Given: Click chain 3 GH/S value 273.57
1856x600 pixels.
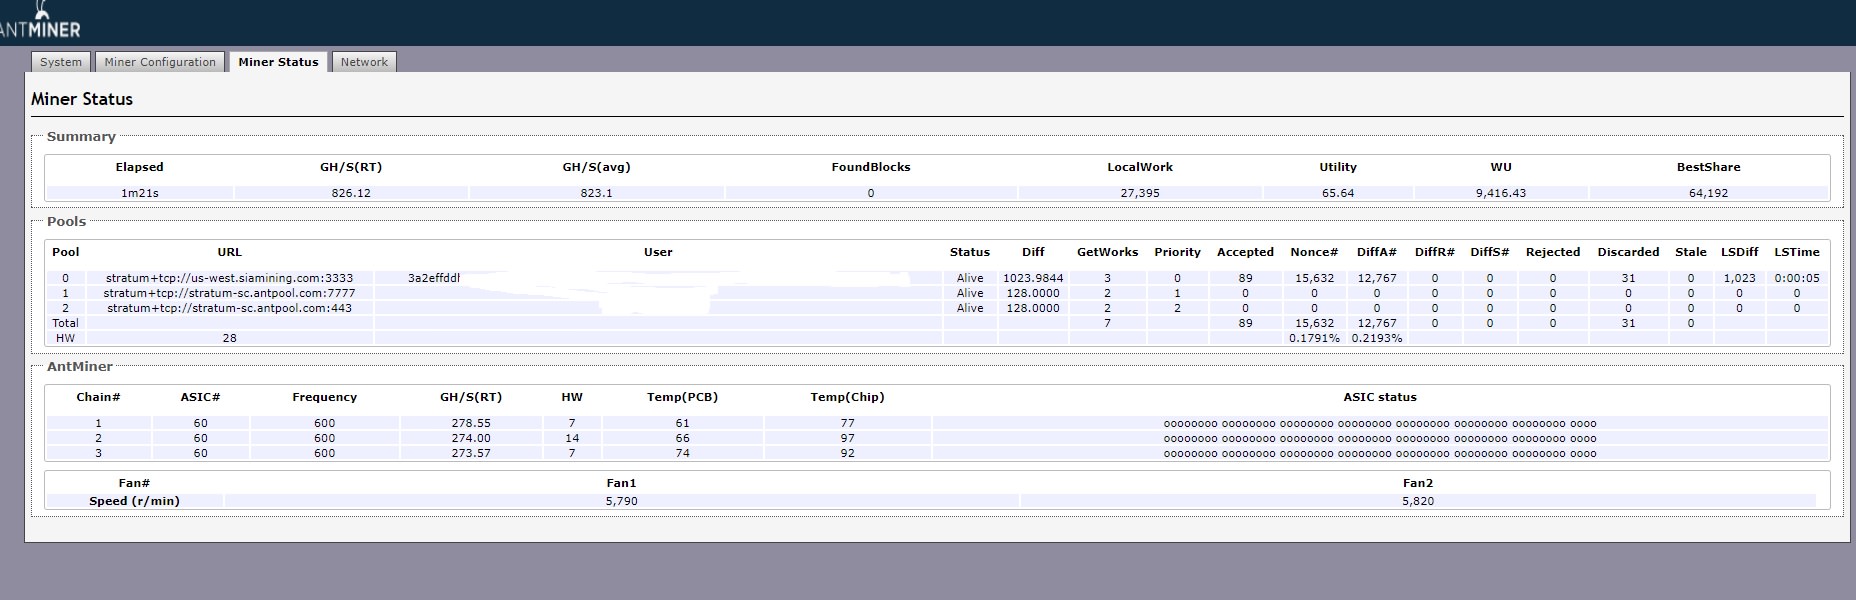Looking at the screenshot, I should click(471, 453).
